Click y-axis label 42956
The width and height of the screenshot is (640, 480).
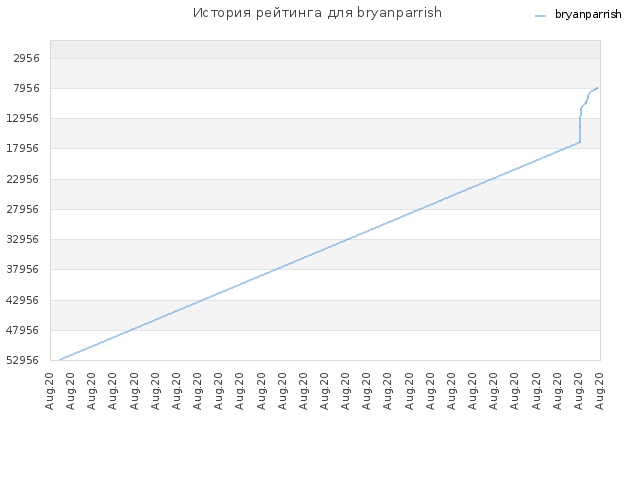pyautogui.click(x=23, y=300)
